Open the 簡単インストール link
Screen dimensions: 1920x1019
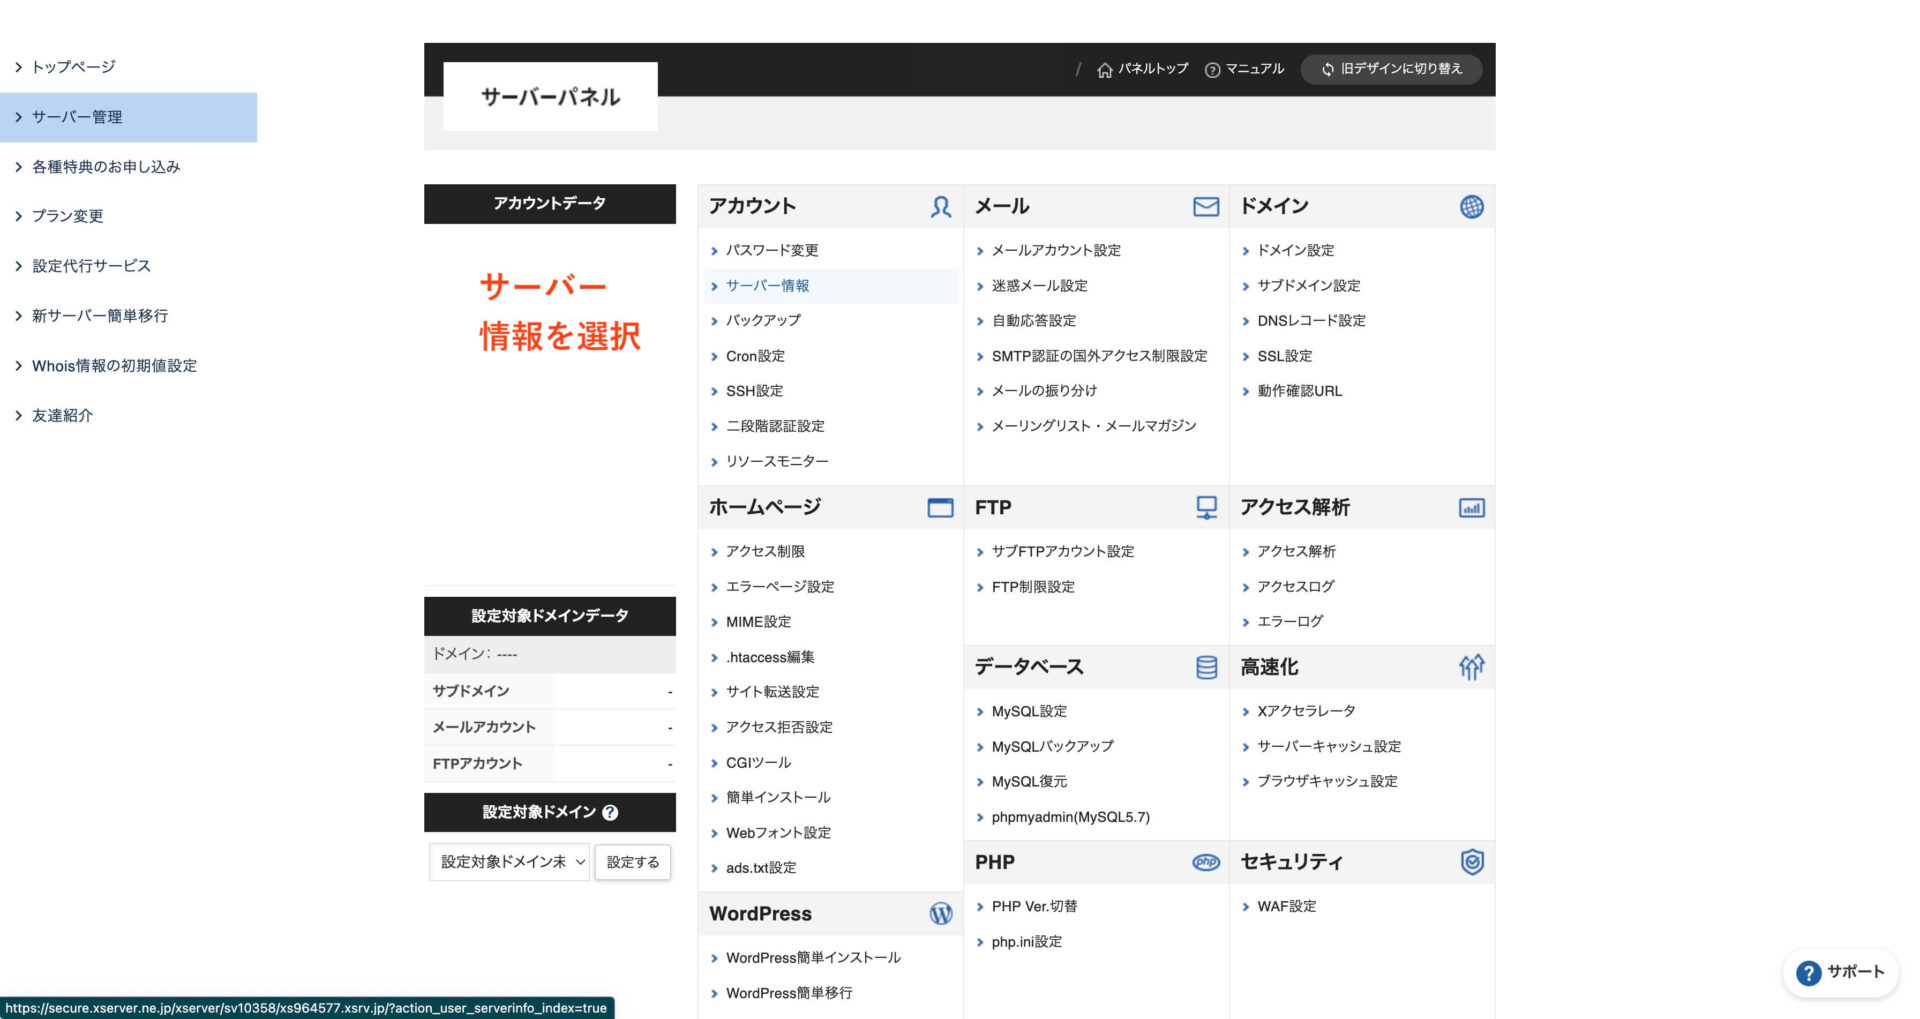[x=778, y=798]
